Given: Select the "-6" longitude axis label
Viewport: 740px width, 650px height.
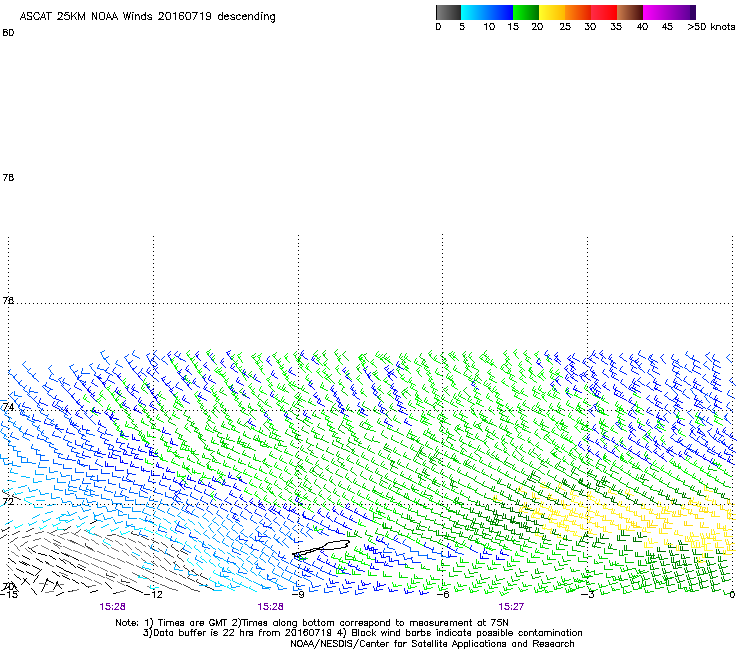Looking at the screenshot, I should (x=443, y=595).
